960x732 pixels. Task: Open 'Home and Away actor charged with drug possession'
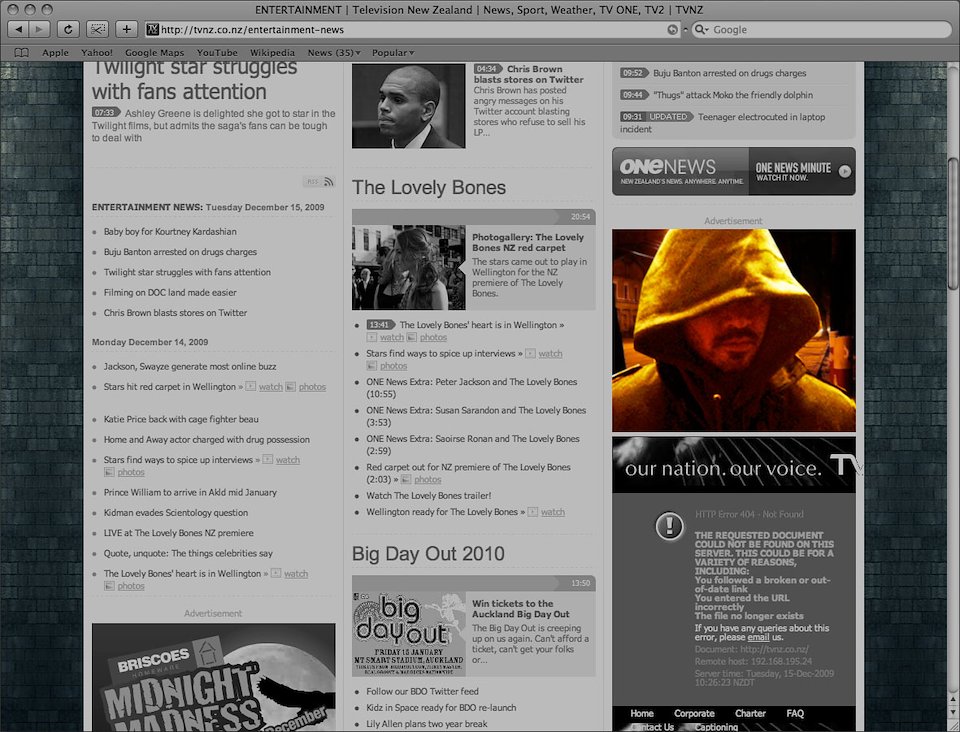[x=206, y=439]
